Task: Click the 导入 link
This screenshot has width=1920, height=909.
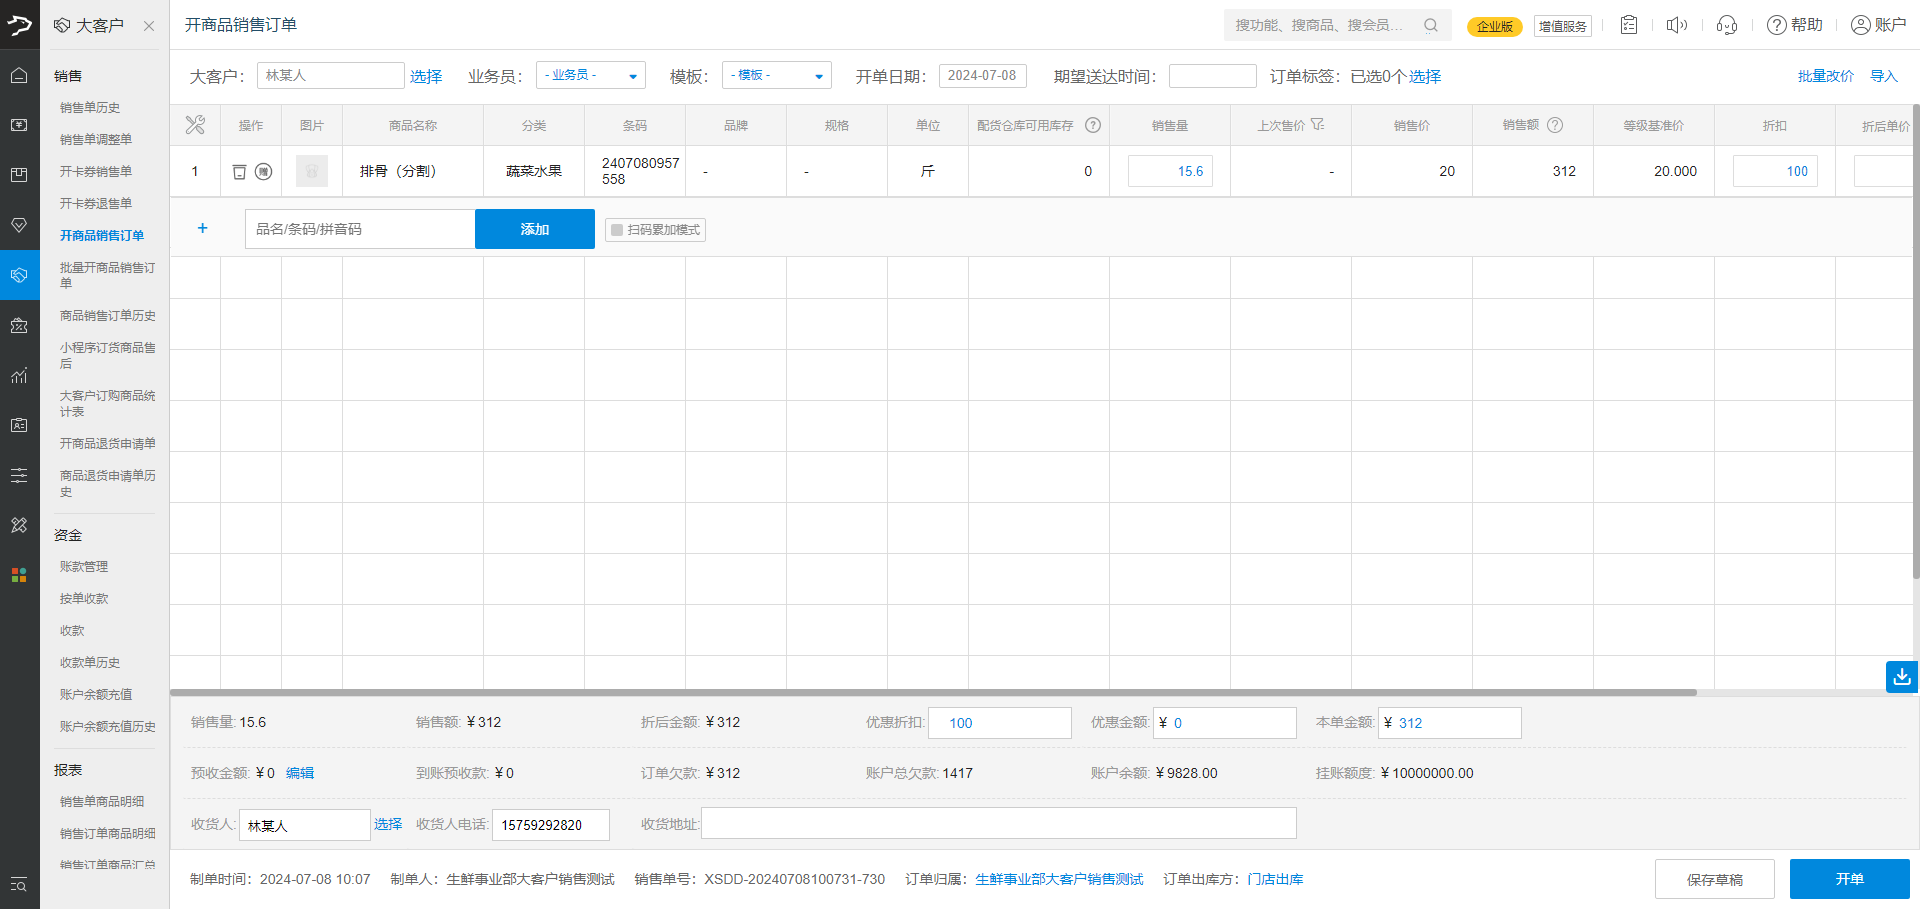Action: 1884,76
